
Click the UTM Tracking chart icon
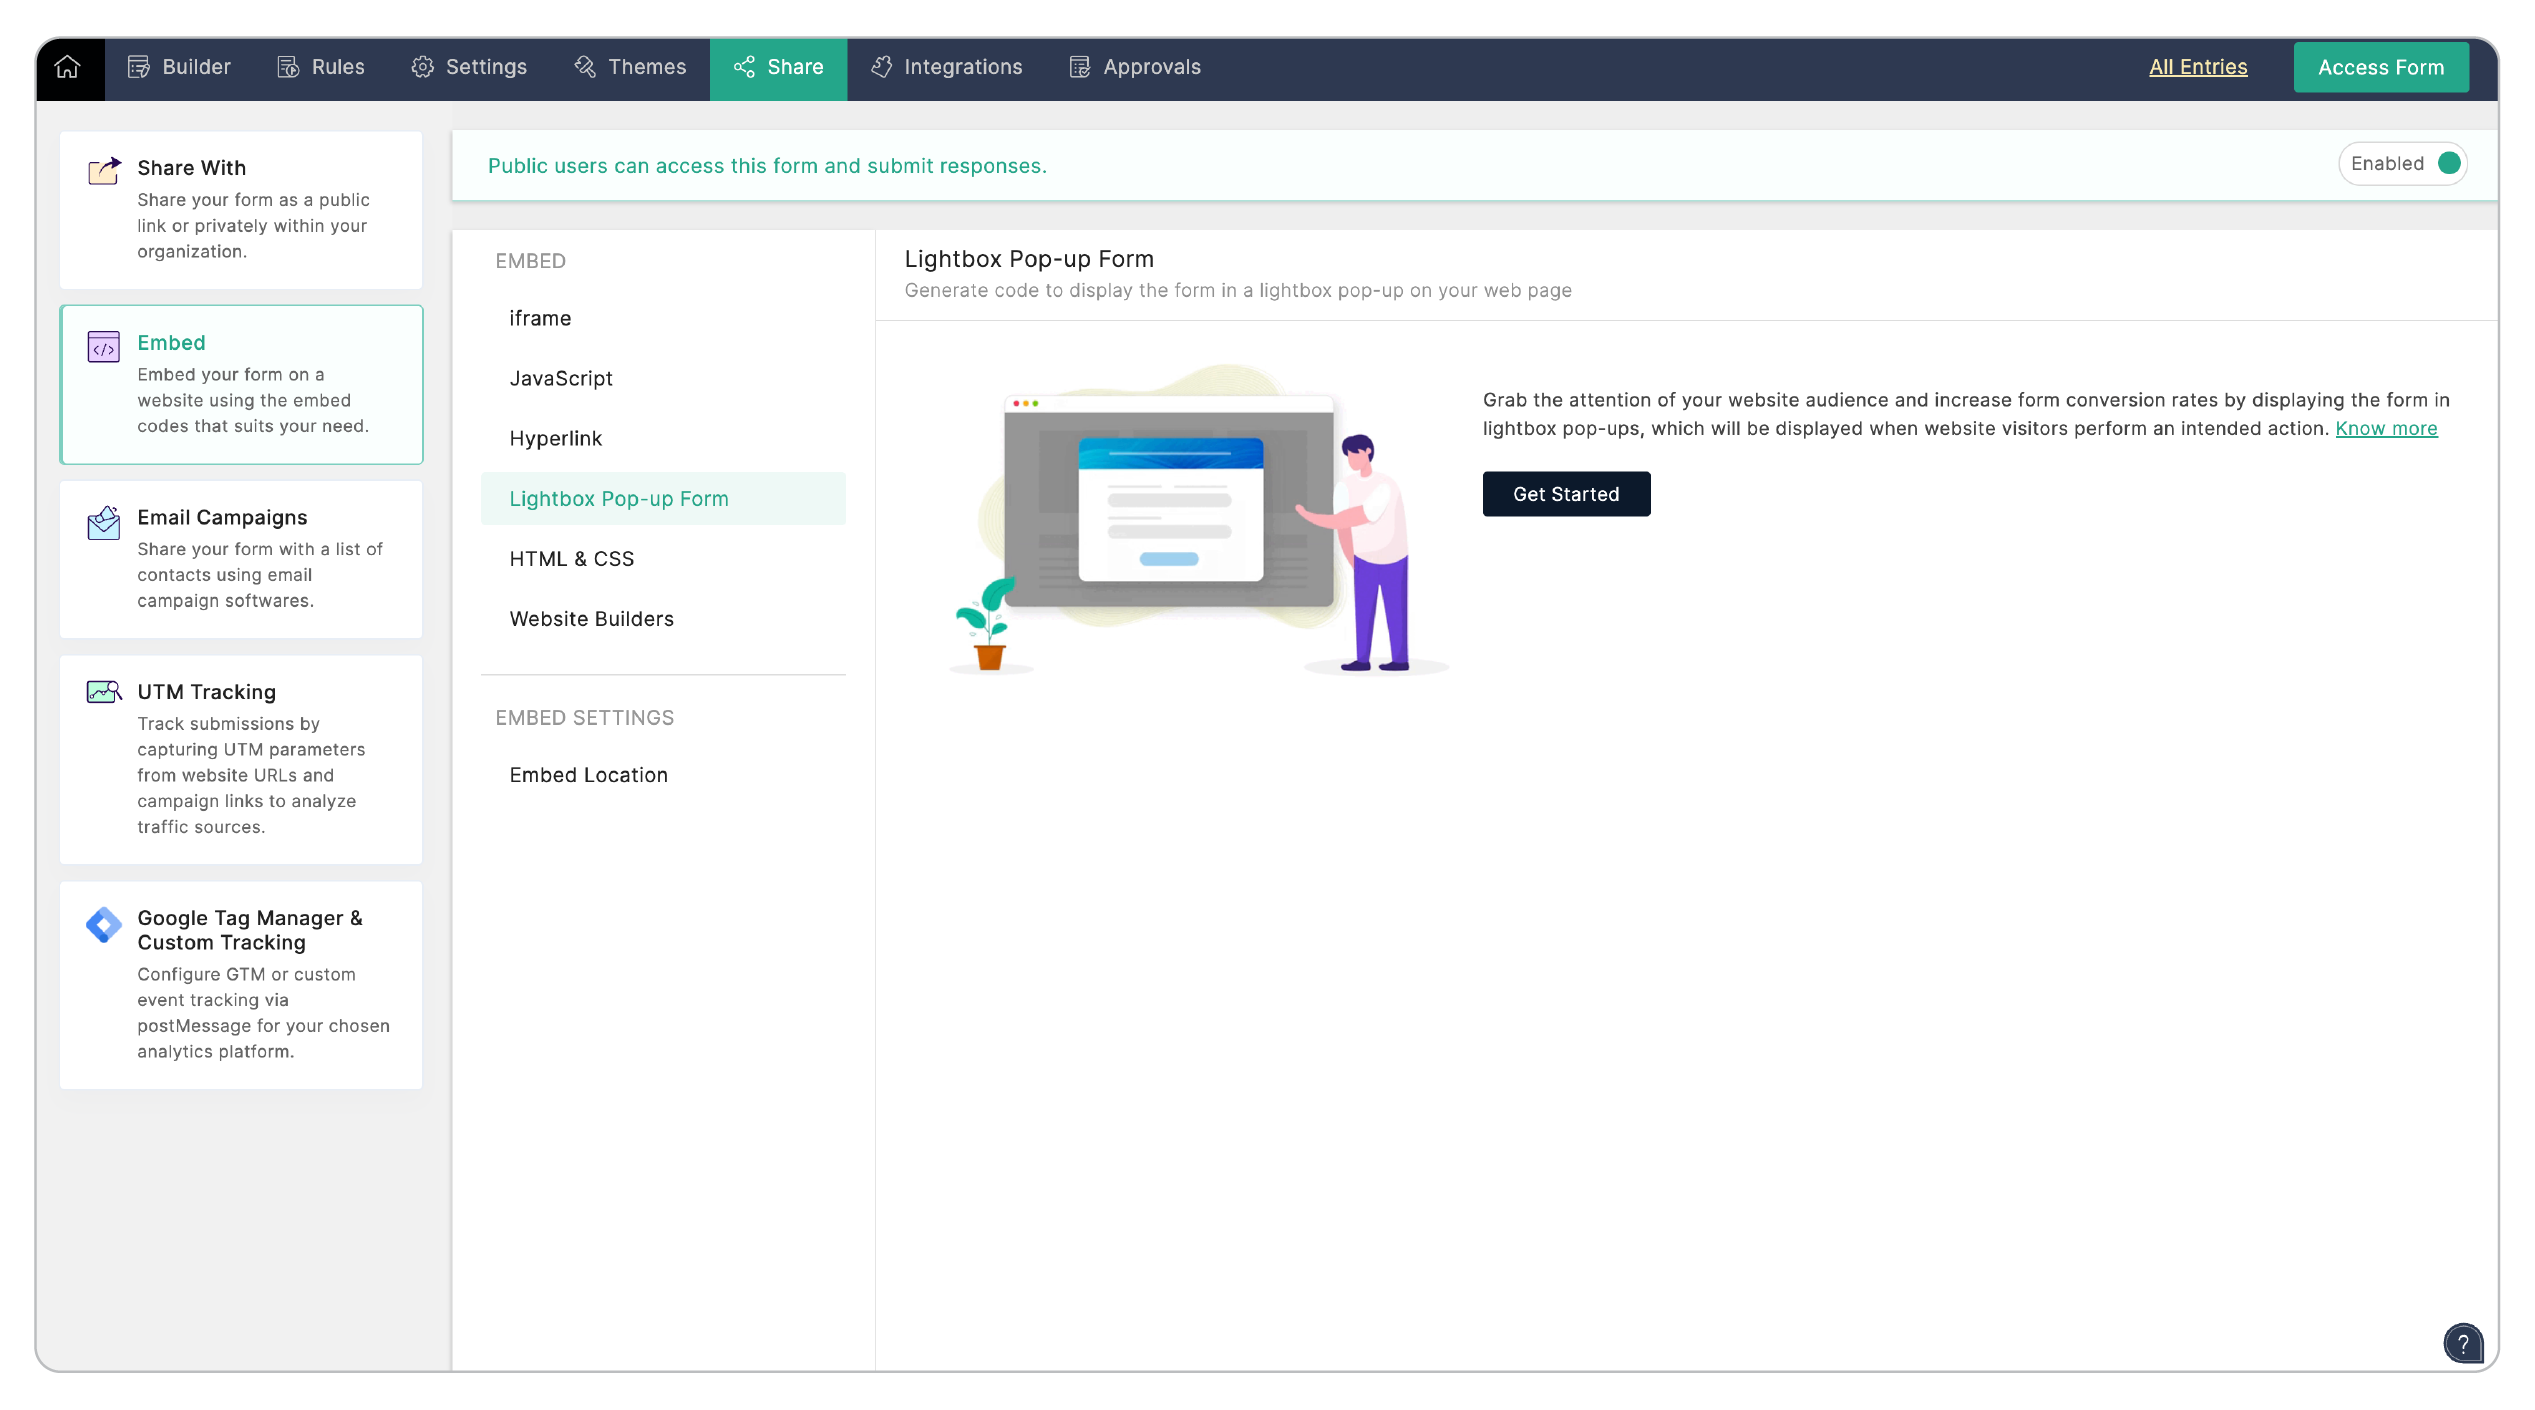pyautogui.click(x=104, y=692)
